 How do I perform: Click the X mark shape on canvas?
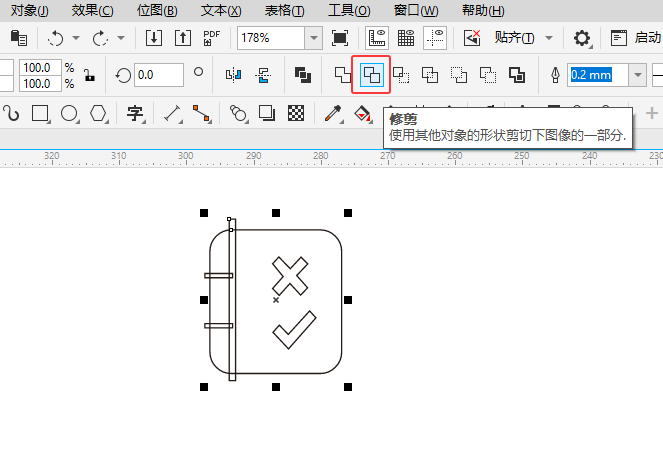[290, 276]
